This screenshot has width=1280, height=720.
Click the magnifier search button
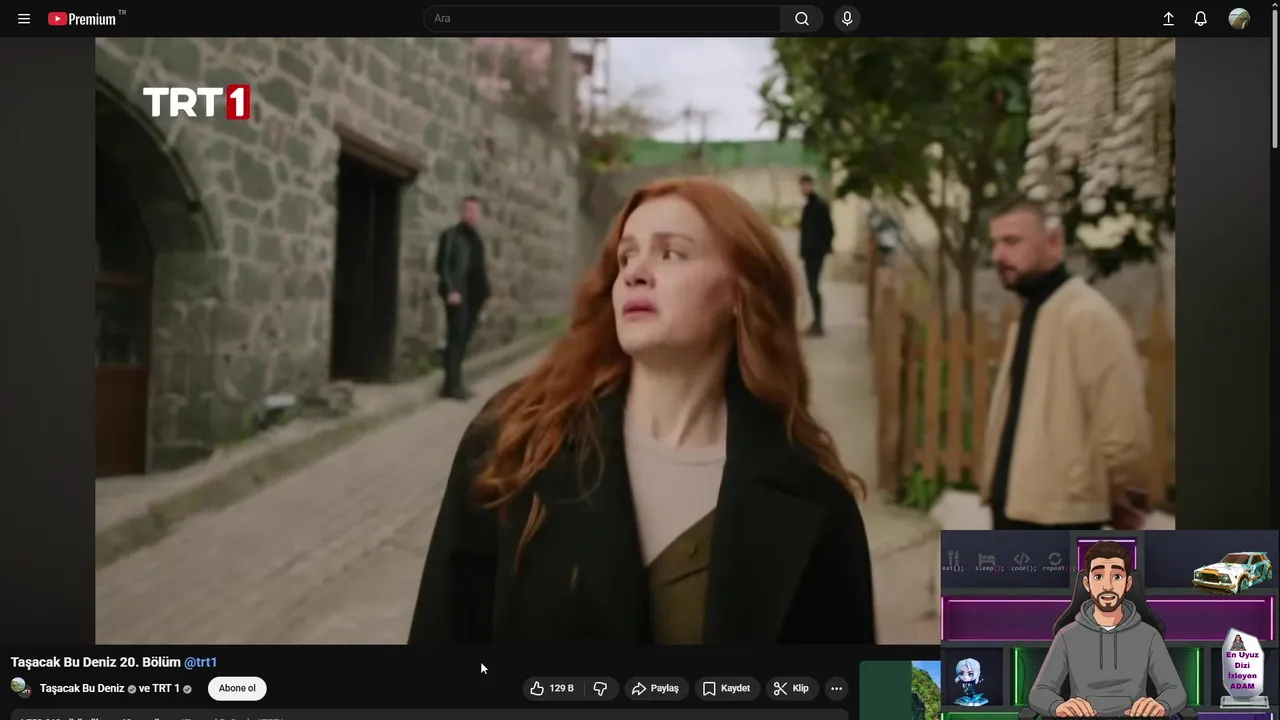(802, 19)
